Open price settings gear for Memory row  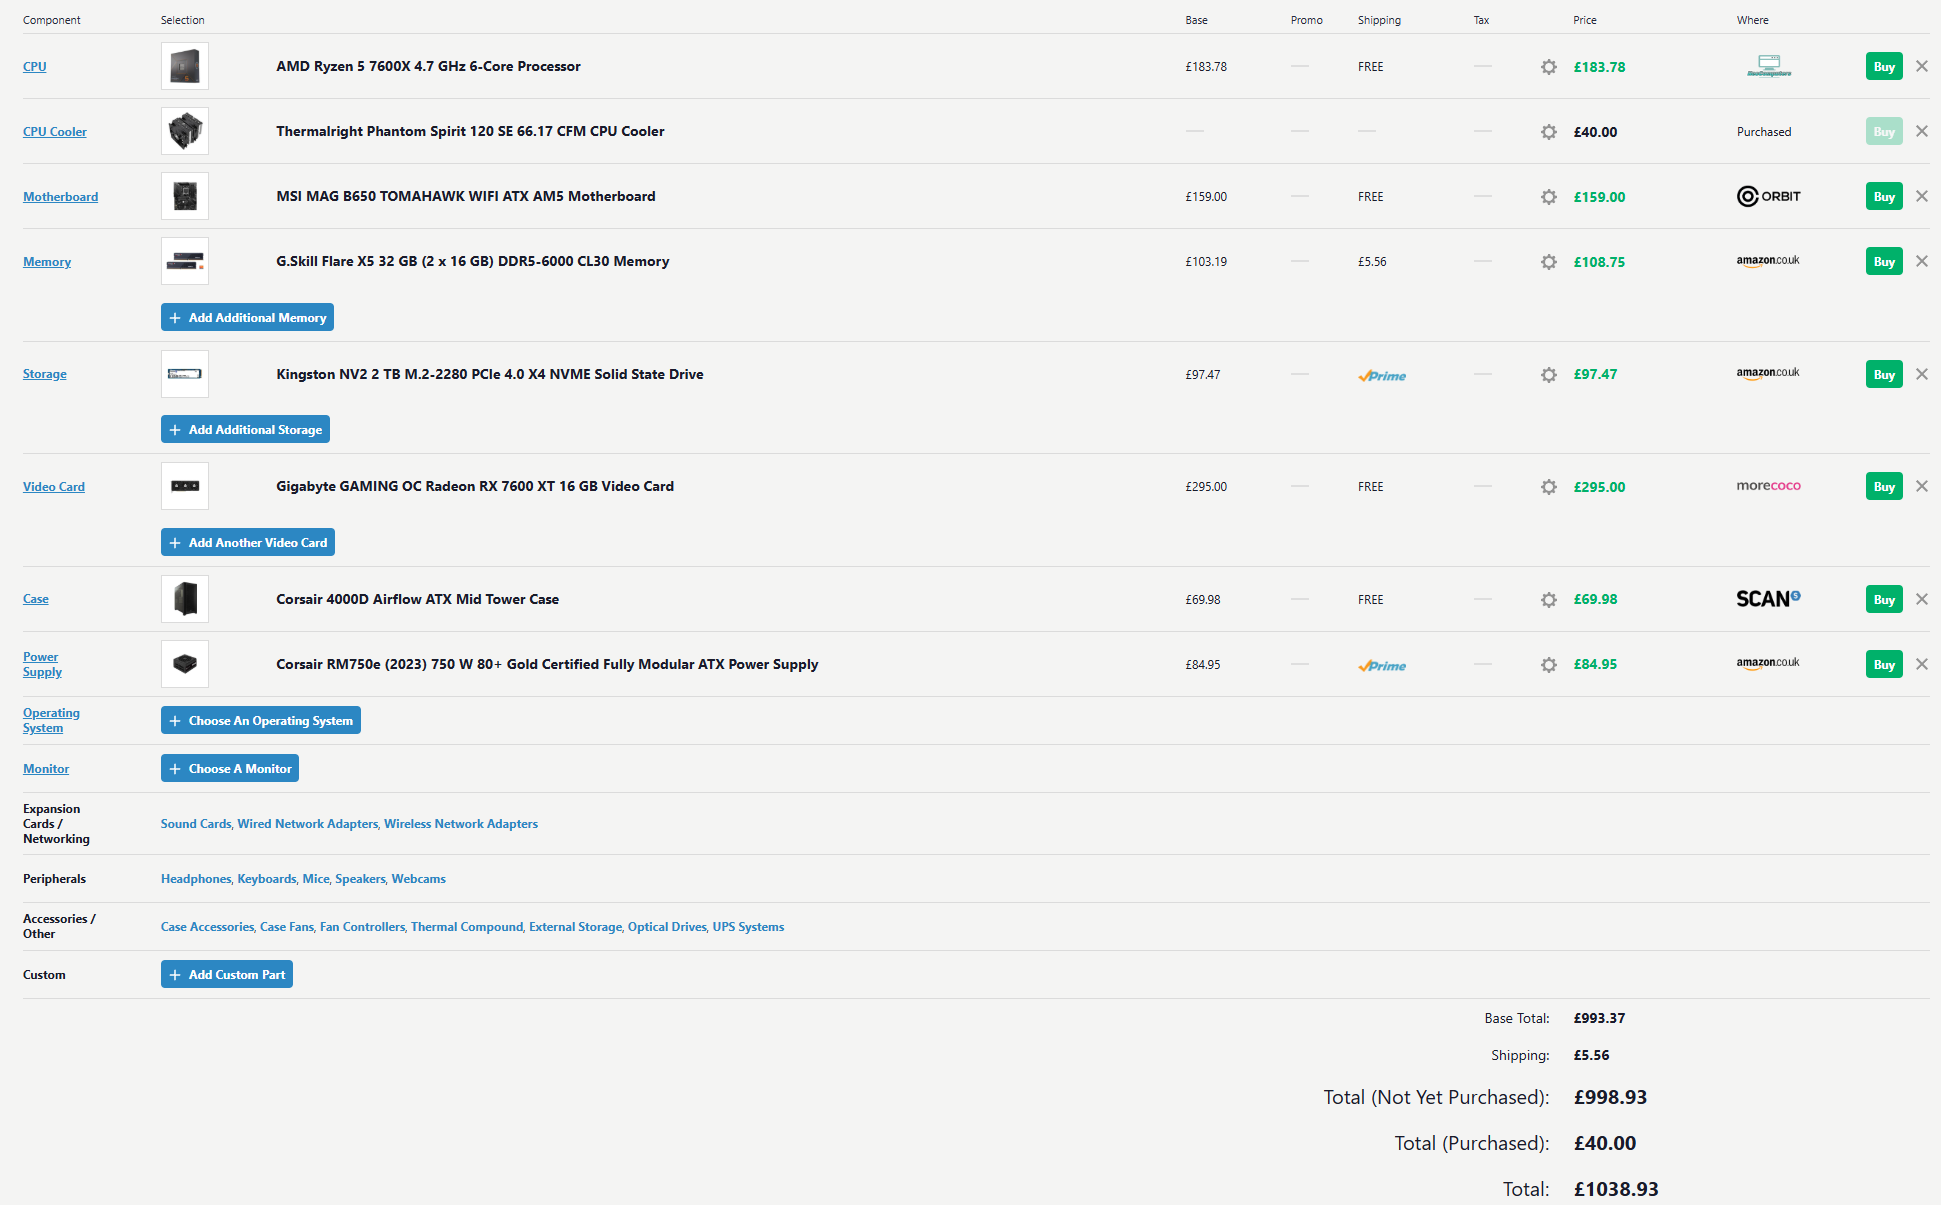[1548, 262]
